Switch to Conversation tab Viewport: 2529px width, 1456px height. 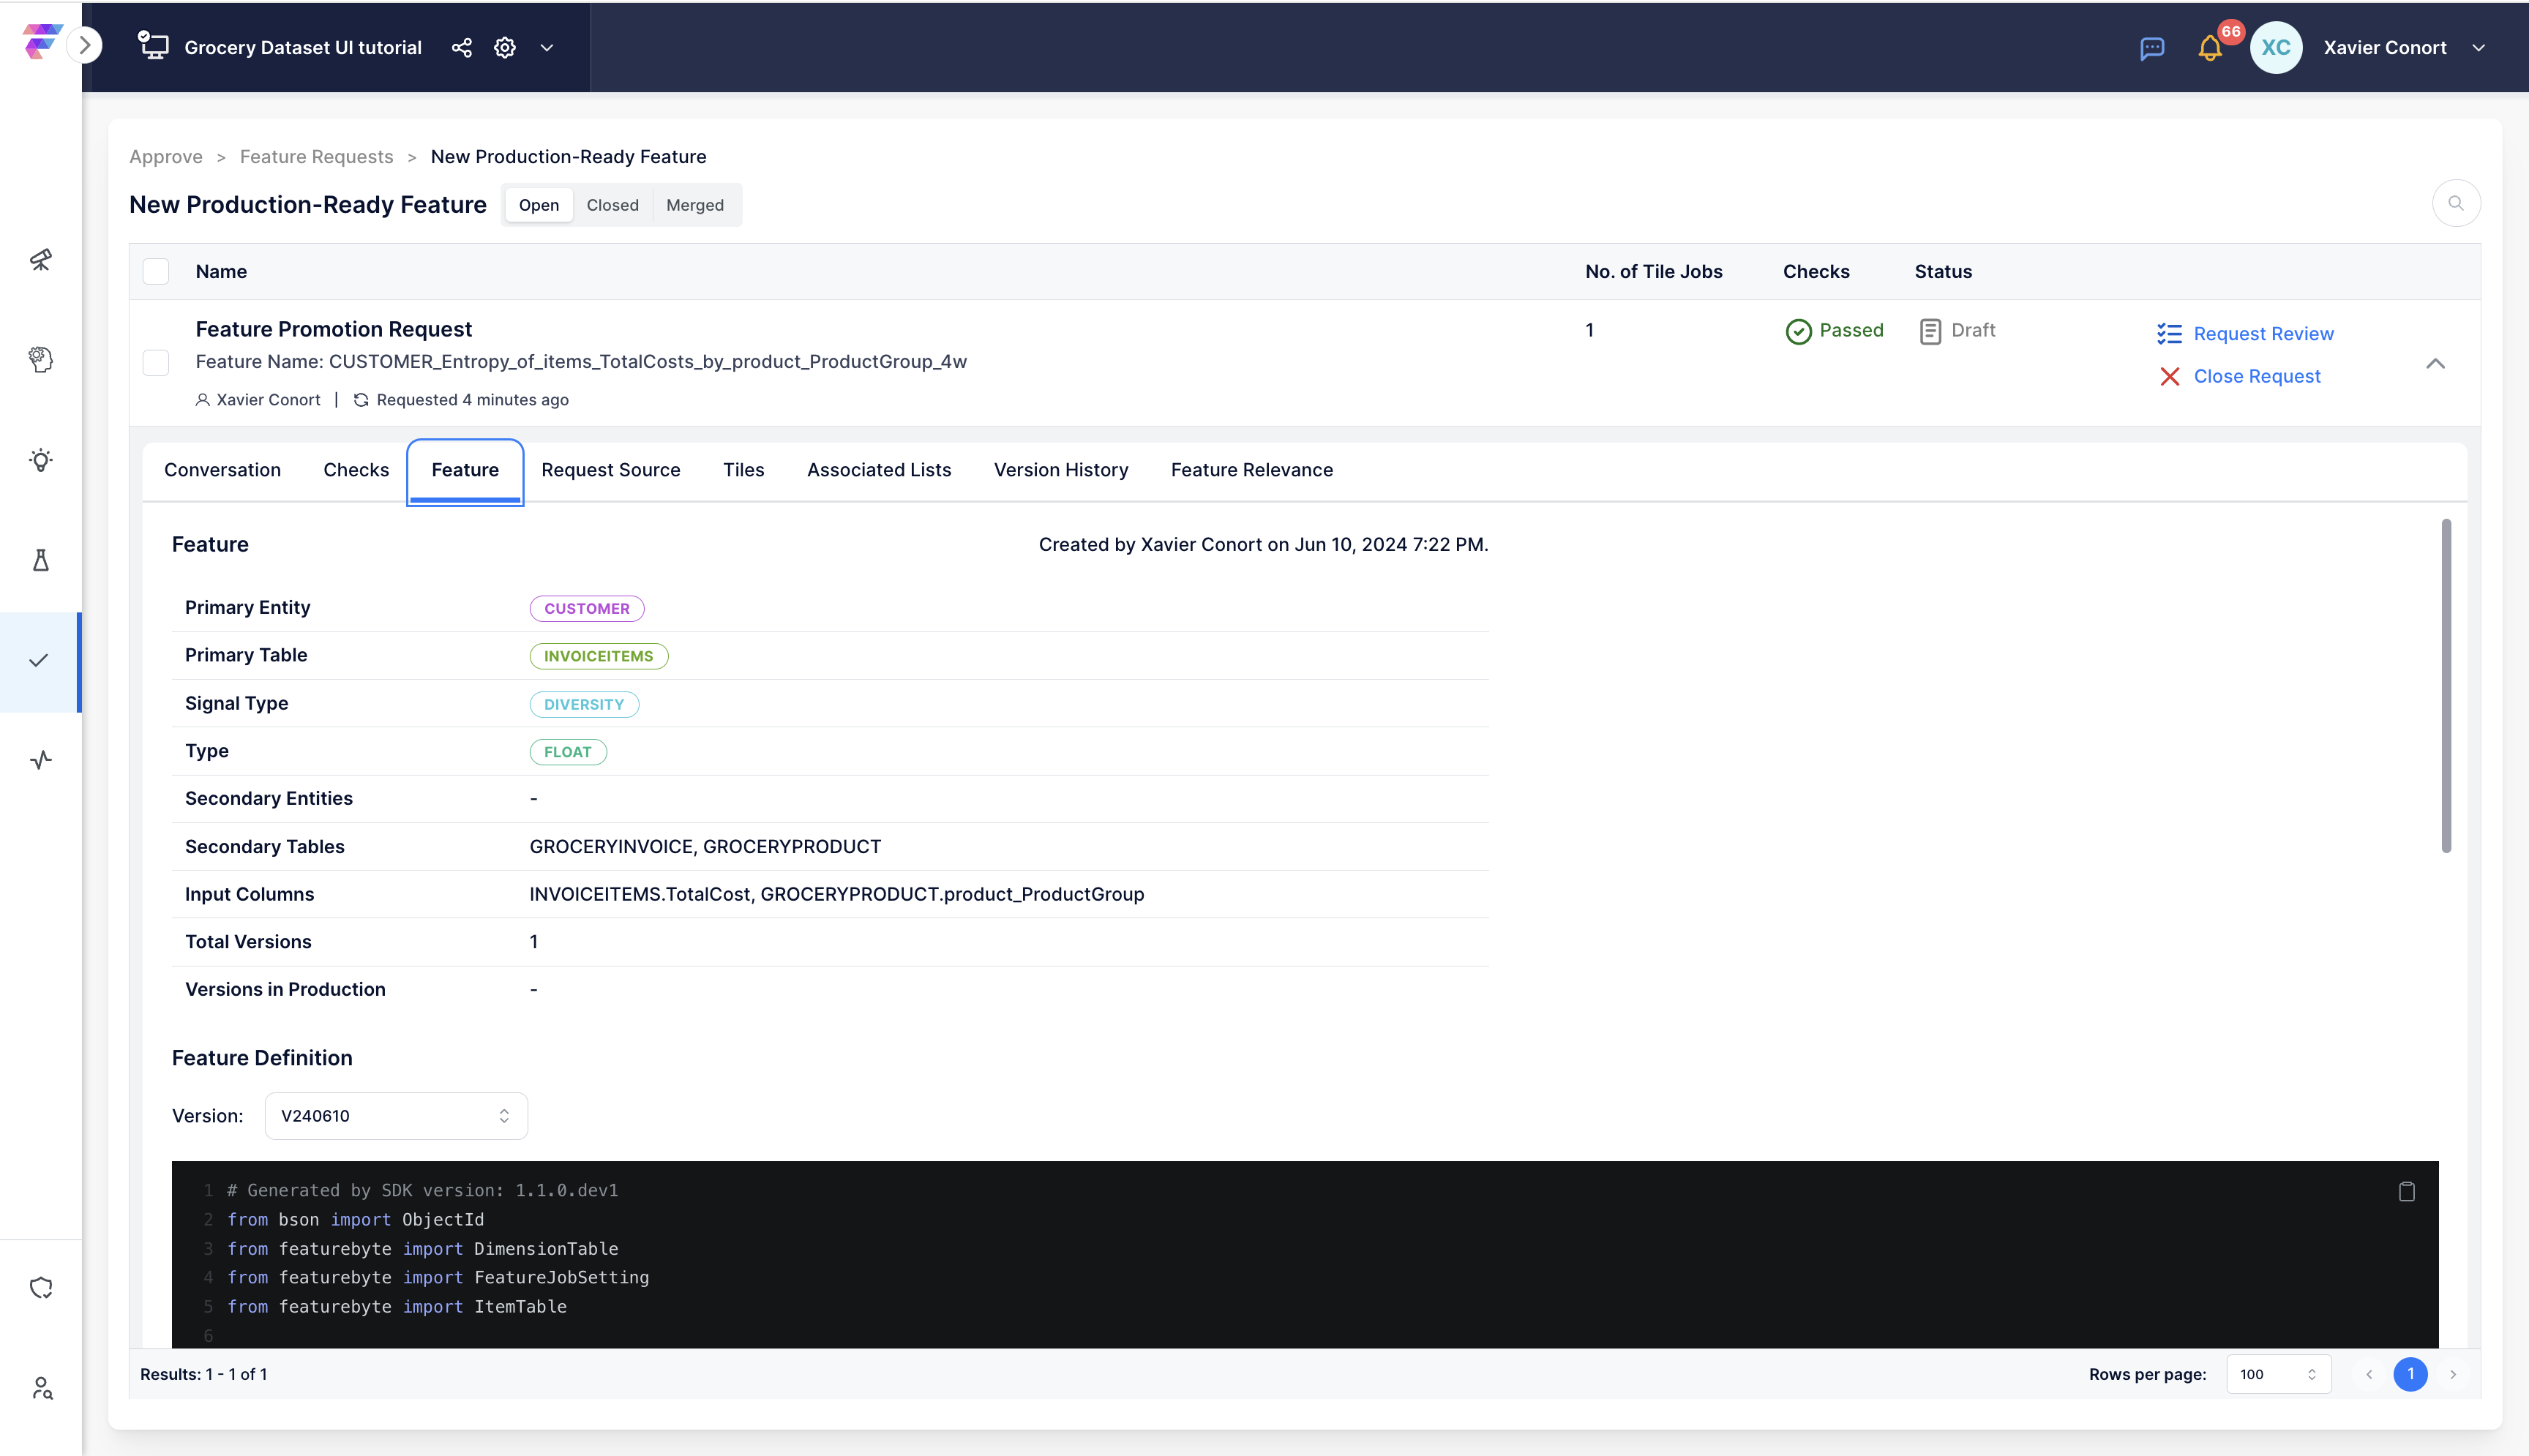pyautogui.click(x=222, y=470)
